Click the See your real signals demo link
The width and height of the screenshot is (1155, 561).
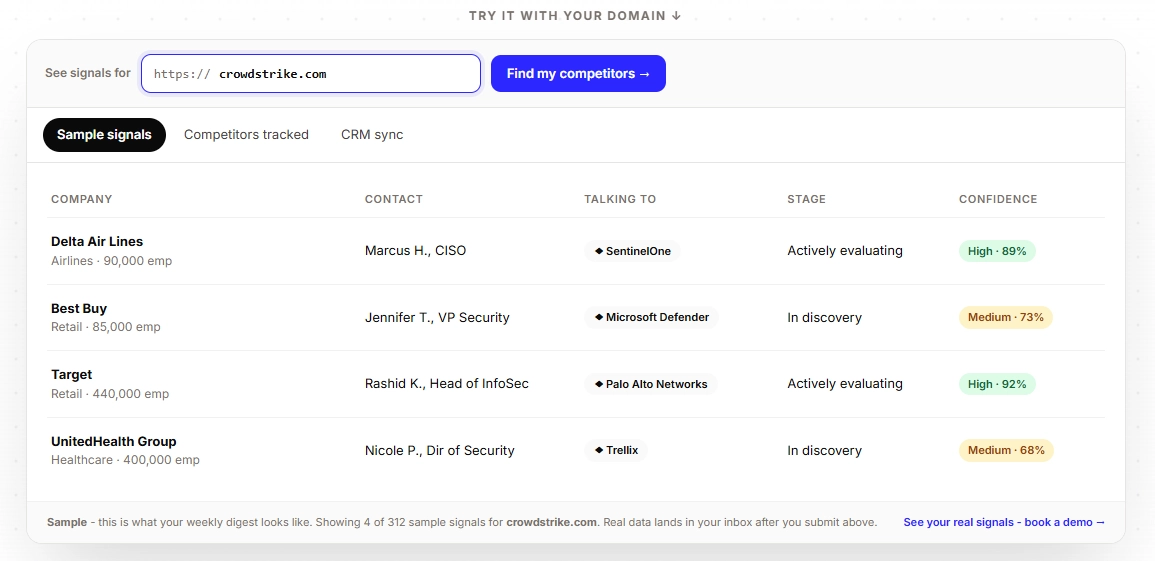(x=1004, y=522)
